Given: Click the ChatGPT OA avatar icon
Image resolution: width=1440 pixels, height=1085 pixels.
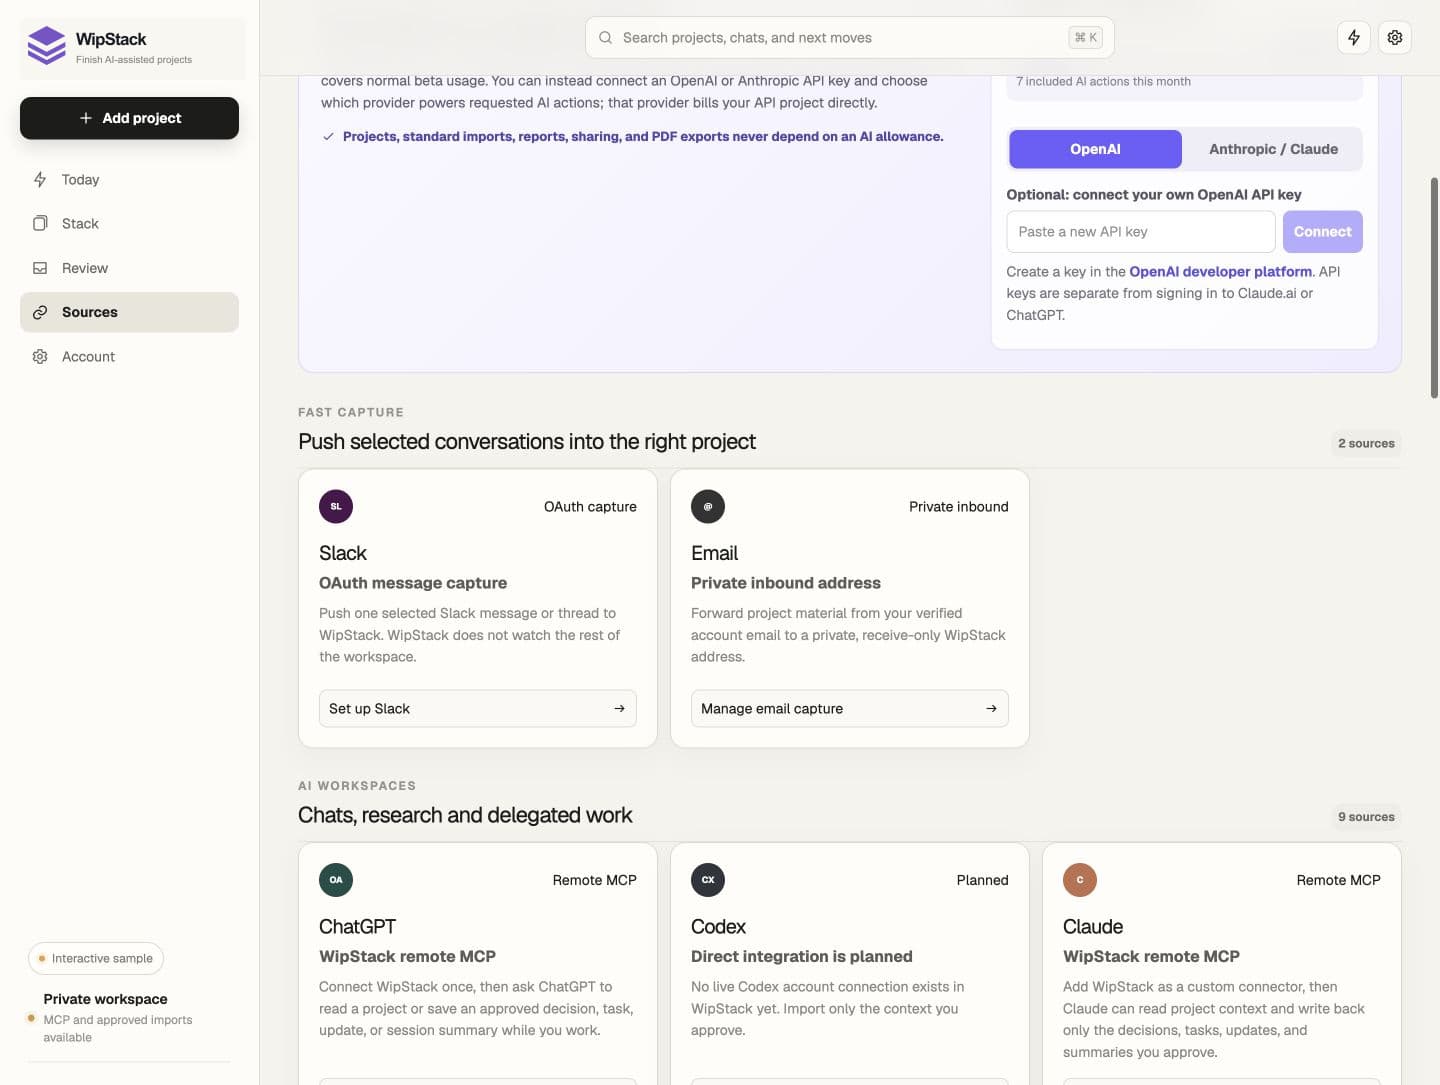Looking at the screenshot, I should pos(336,880).
